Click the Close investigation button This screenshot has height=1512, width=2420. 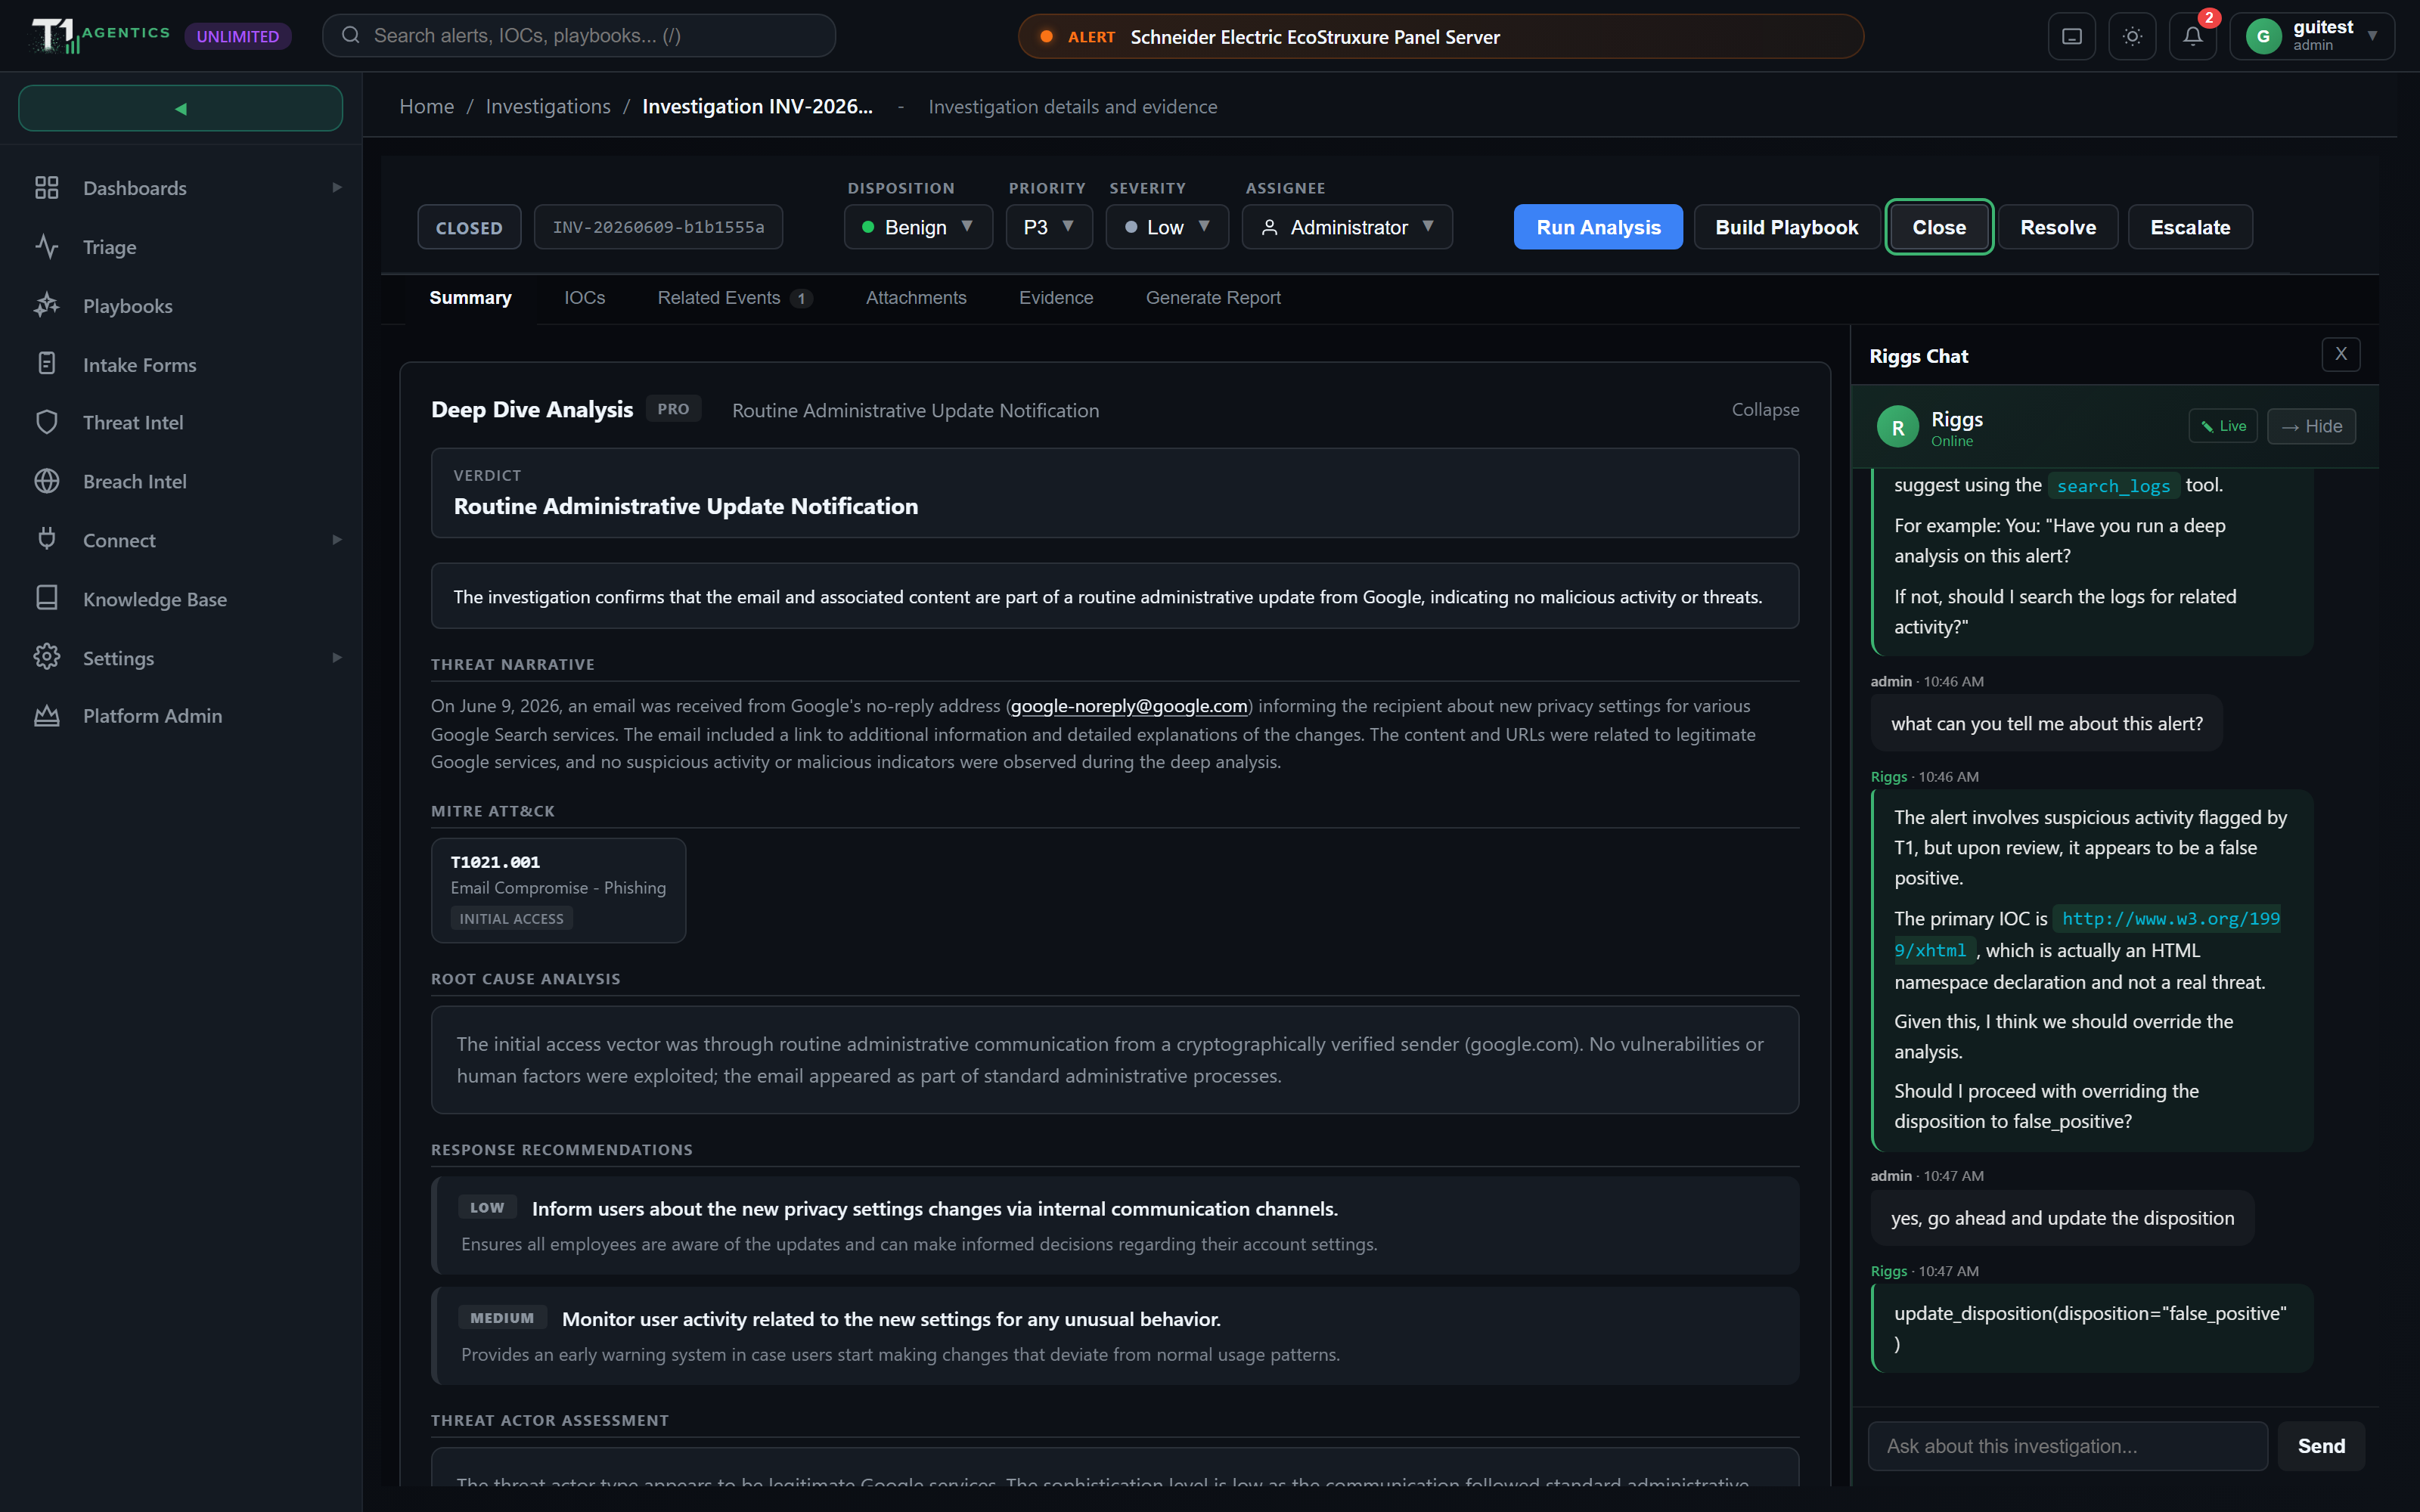(1939, 227)
